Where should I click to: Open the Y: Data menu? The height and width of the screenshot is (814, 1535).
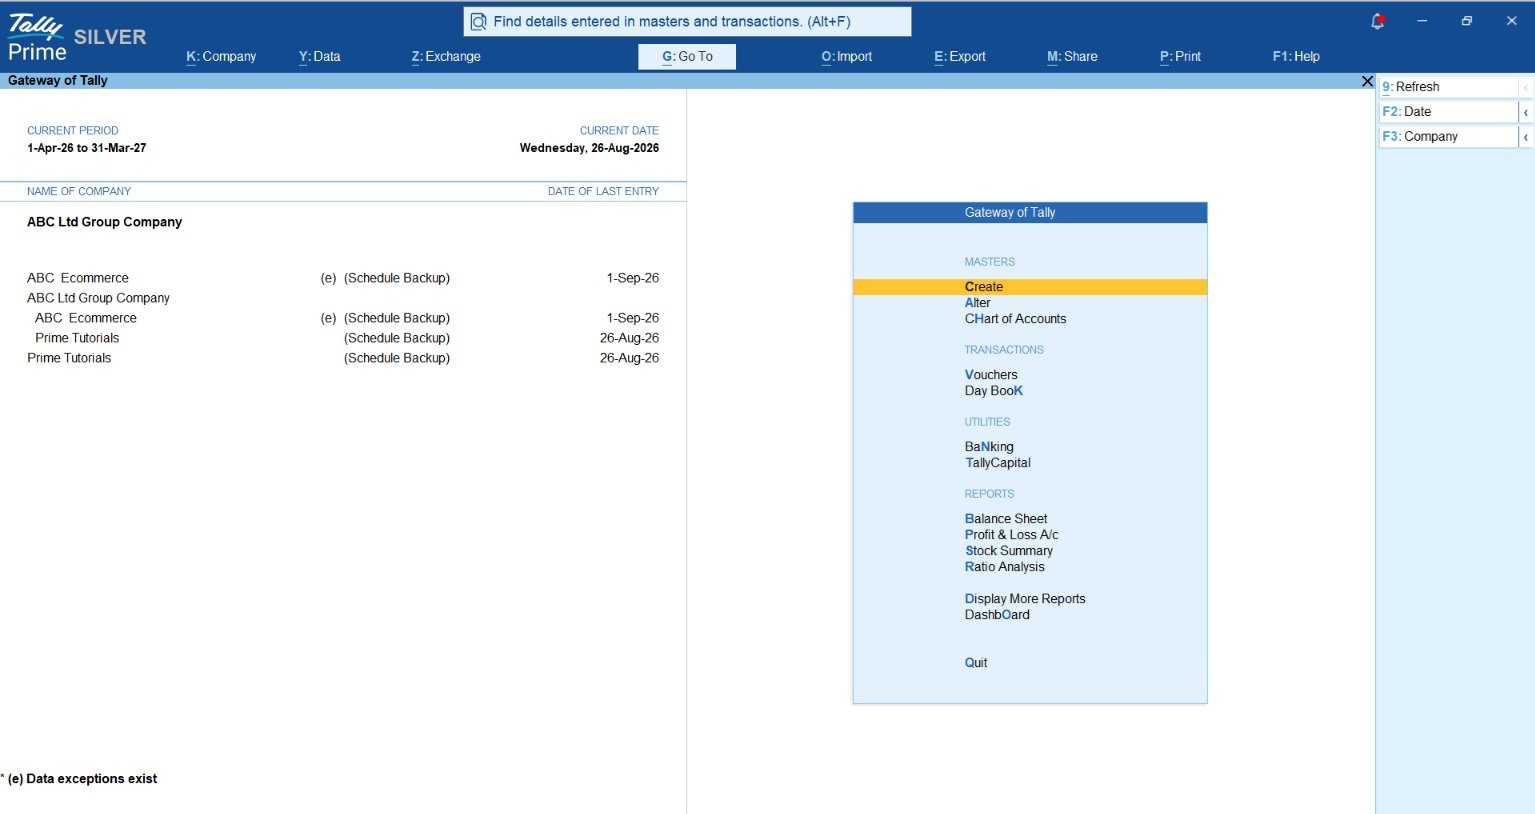(x=319, y=57)
